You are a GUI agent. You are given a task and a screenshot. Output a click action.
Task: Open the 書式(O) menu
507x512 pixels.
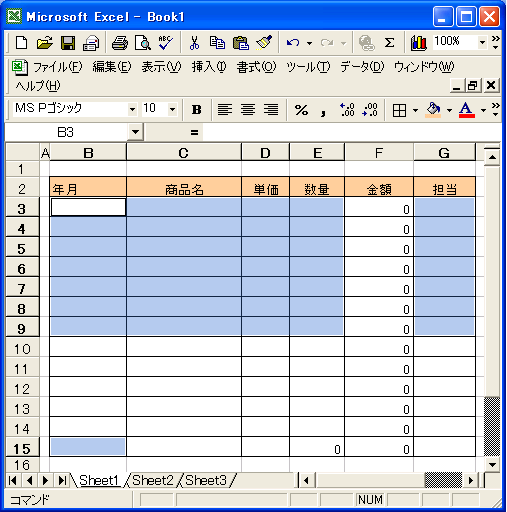[x=256, y=67]
